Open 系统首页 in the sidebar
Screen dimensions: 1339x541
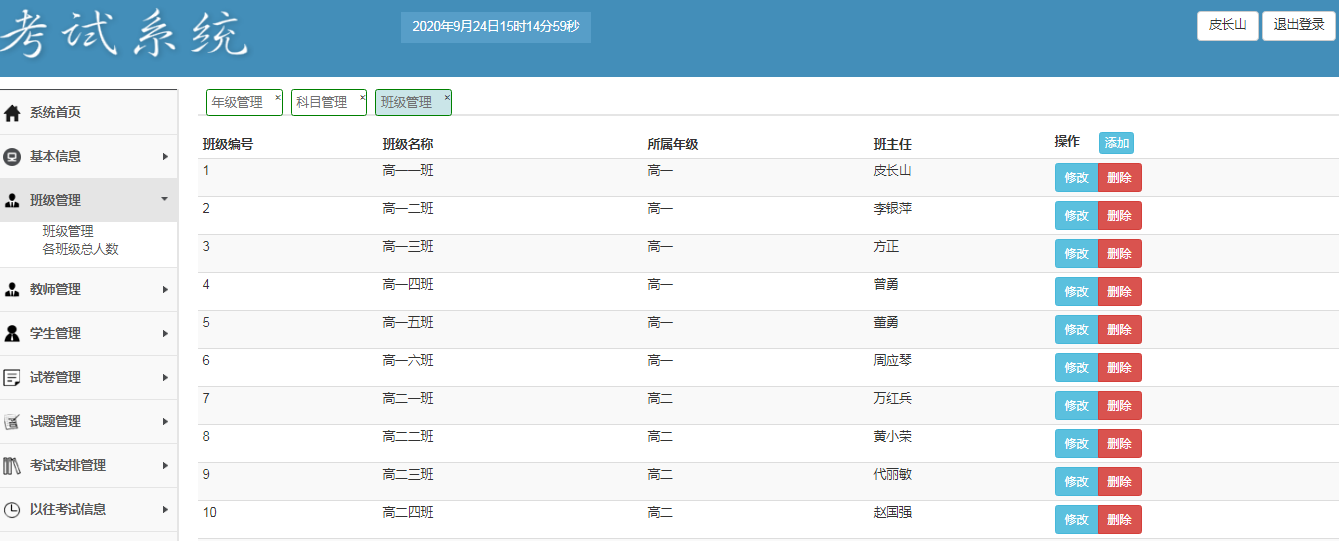pyautogui.click(x=88, y=112)
